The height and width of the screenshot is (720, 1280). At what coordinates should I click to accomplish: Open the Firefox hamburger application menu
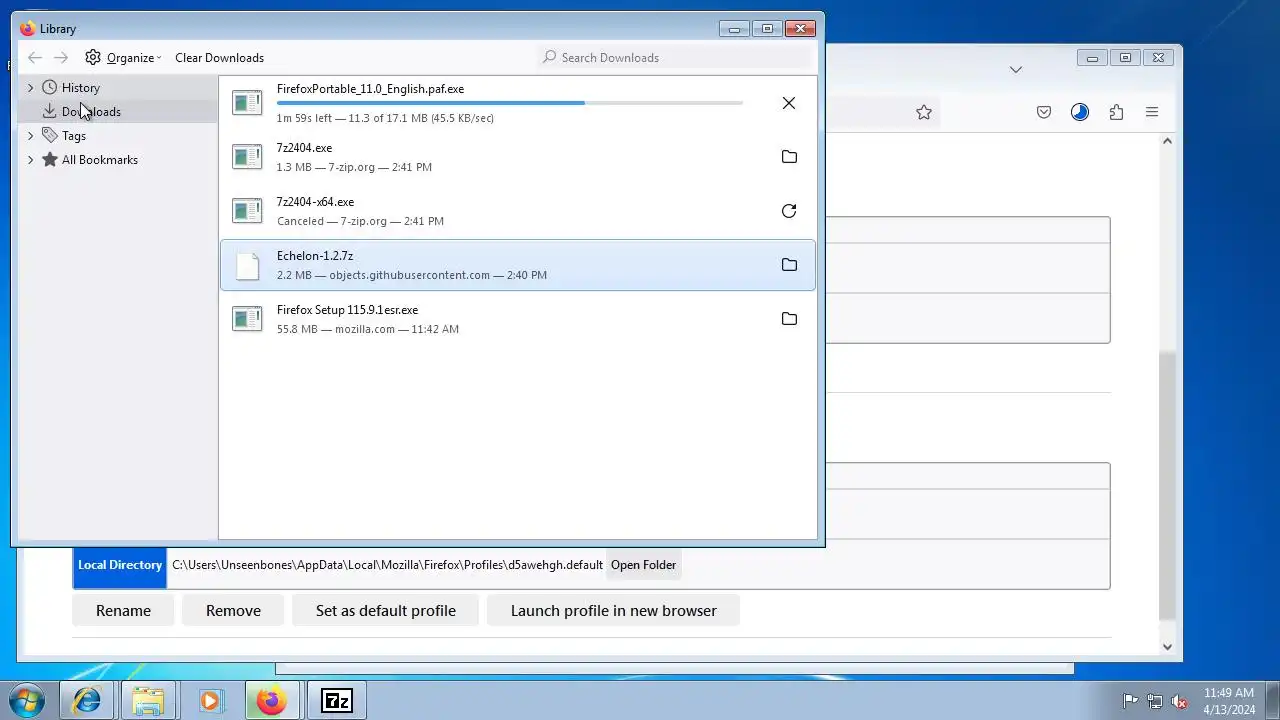1152,113
